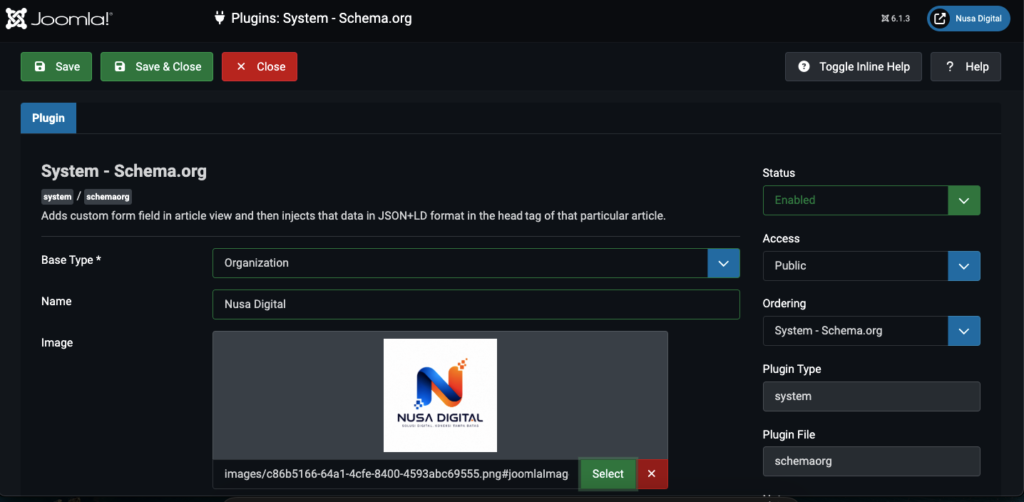Open Nusa Digital site preview button
Viewport: 1024px width, 502px height.
(x=968, y=19)
